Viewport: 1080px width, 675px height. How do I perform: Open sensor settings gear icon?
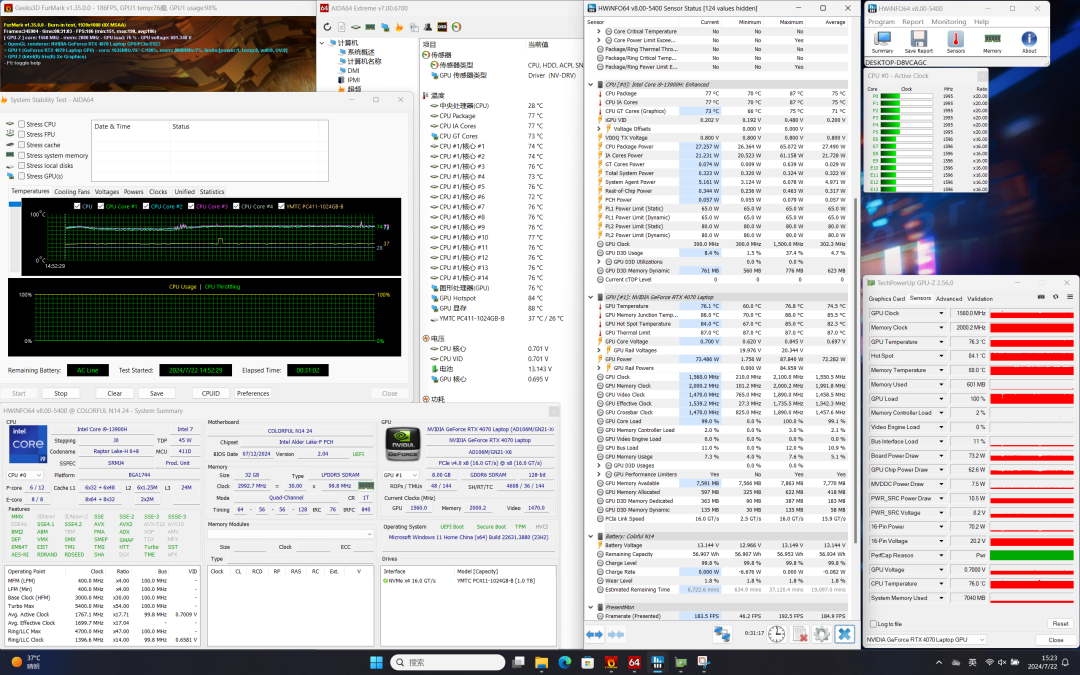pyautogui.click(x=822, y=634)
